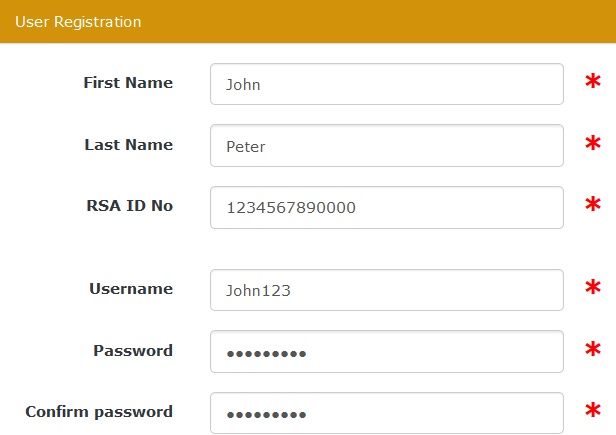Click the red asterisk beside Last Name
Viewport: 616px width, 435px height.
pyautogui.click(x=594, y=145)
